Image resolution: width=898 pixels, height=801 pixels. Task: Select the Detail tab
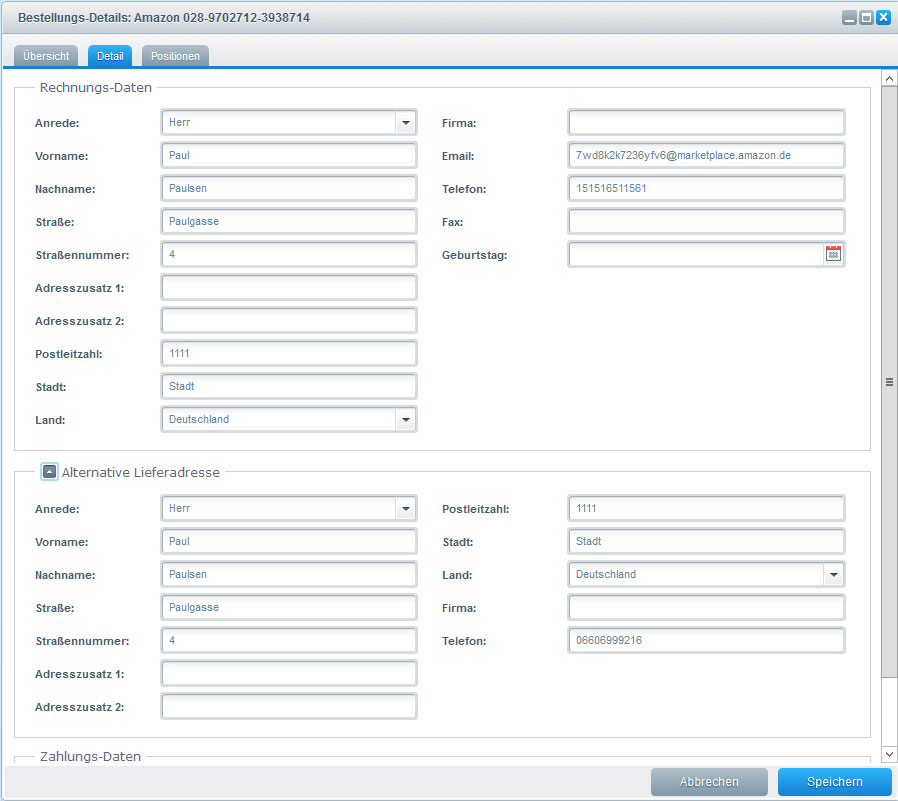click(111, 56)
